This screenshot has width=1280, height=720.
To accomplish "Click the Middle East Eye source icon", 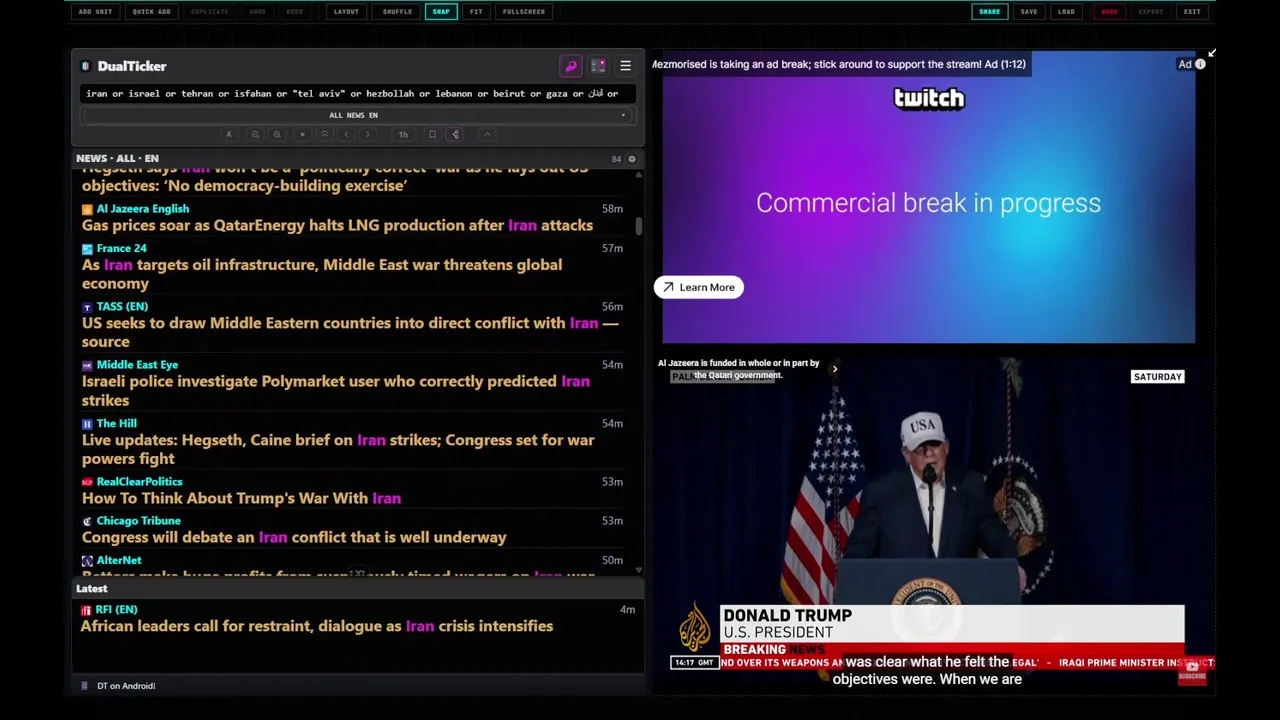I will pyautogui.click(x=87, y=365).
